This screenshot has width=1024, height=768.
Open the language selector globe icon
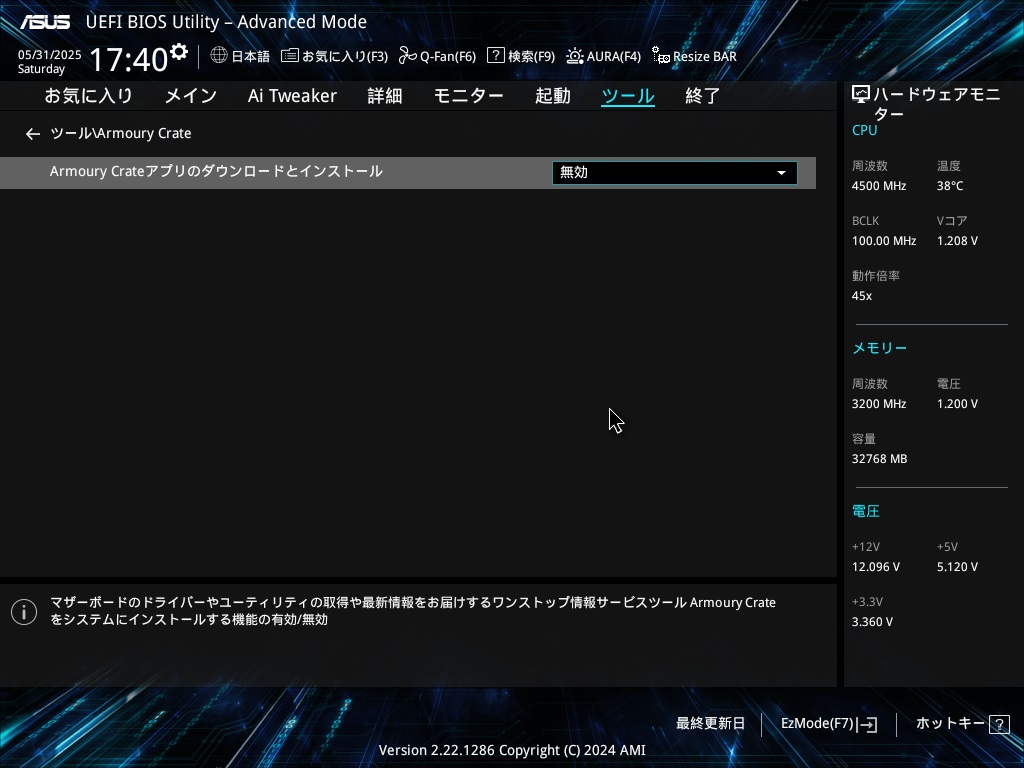pyautogui.click(x=219, y=55)
